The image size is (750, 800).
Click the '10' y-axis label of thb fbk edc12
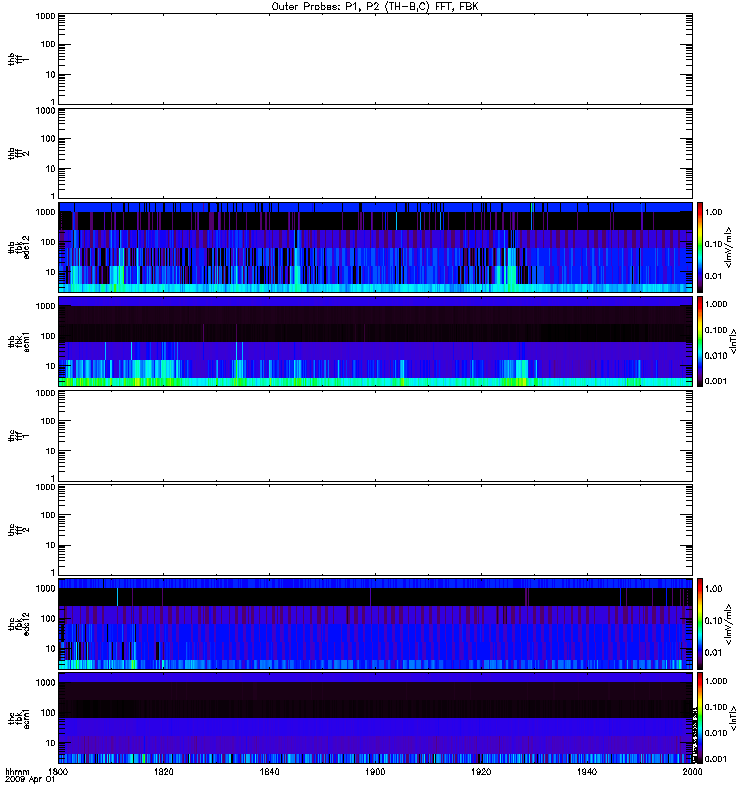51,272
